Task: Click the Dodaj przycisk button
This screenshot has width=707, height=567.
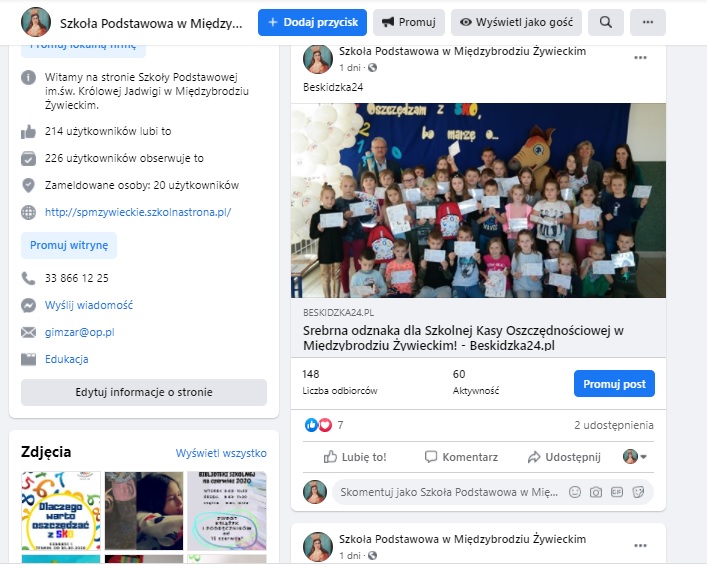Action: (x=312, y=23)
